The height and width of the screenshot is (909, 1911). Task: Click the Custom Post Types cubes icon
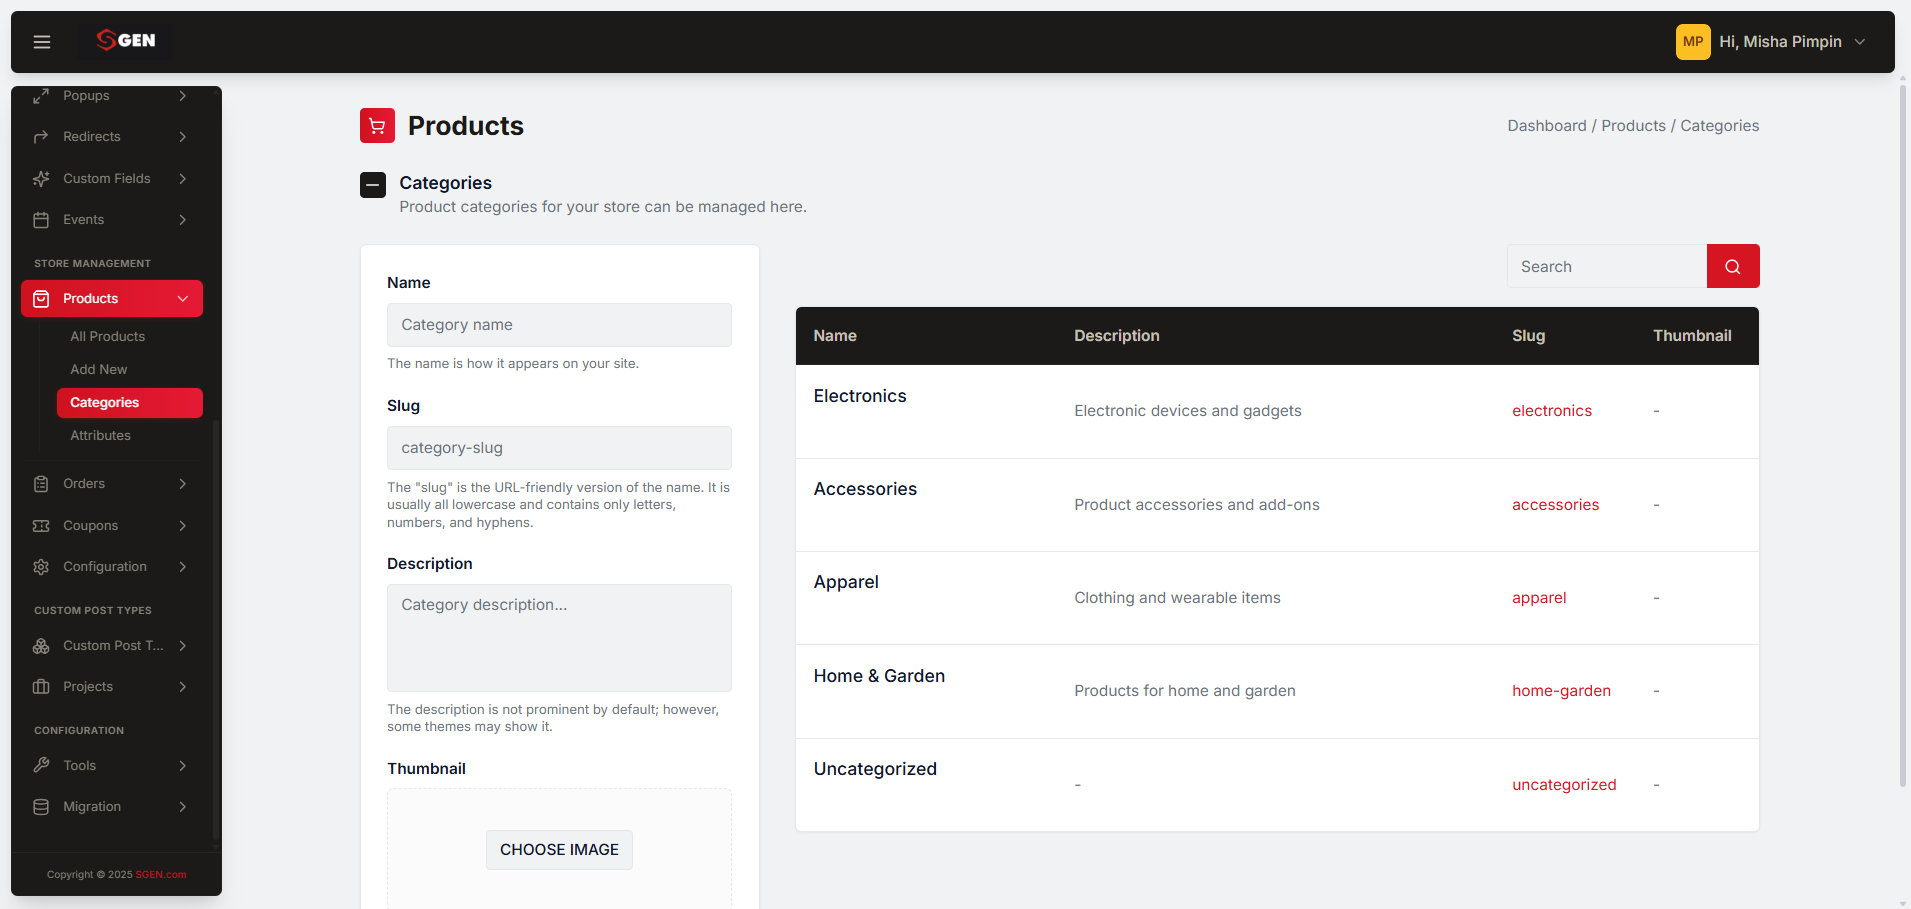(x=41, y=646)
